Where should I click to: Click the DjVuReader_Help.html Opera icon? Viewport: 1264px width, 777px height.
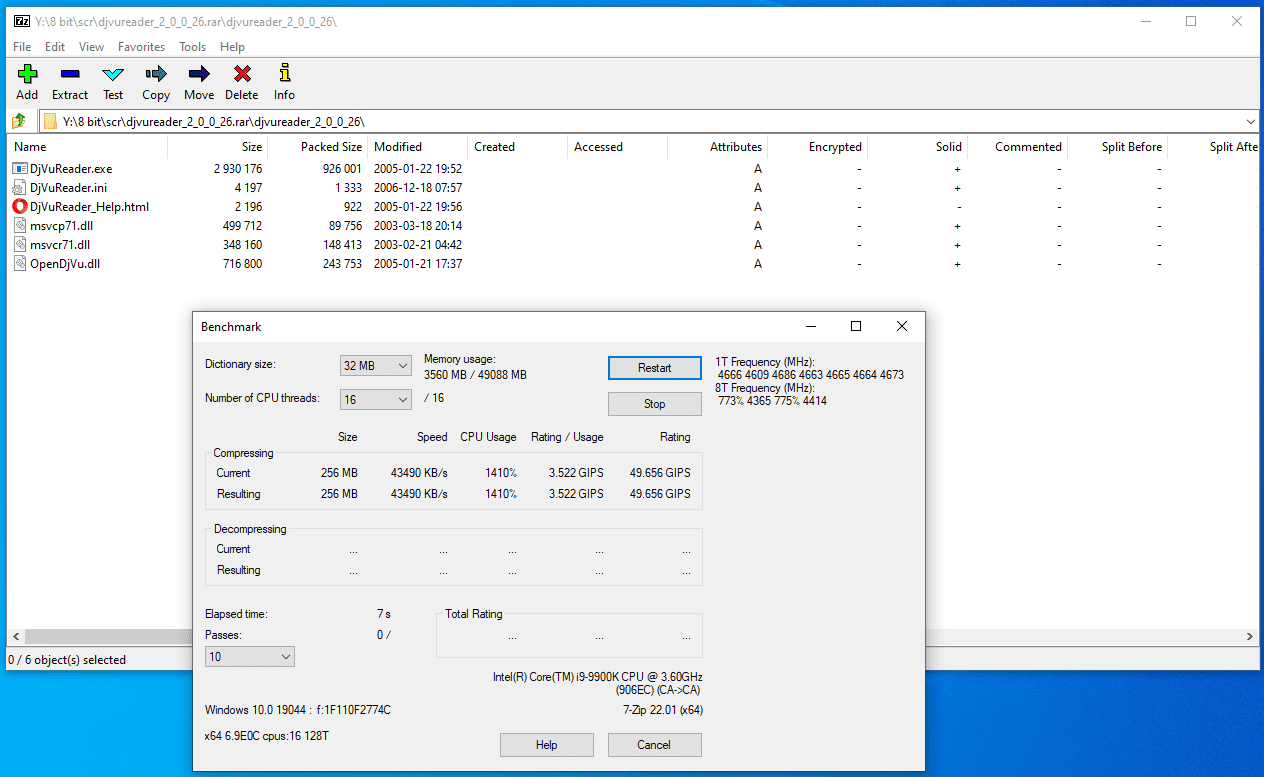(x=20, y=207)
